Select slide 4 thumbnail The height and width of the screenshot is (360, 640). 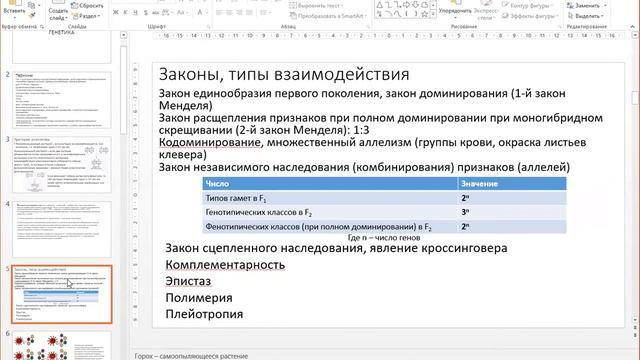(x=61, y=229)
